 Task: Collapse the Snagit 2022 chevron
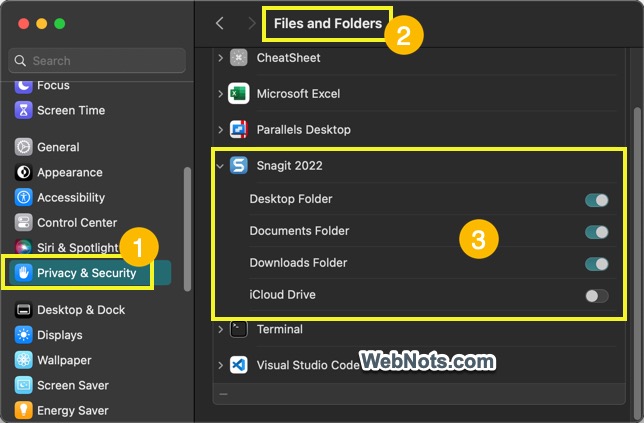220,166
